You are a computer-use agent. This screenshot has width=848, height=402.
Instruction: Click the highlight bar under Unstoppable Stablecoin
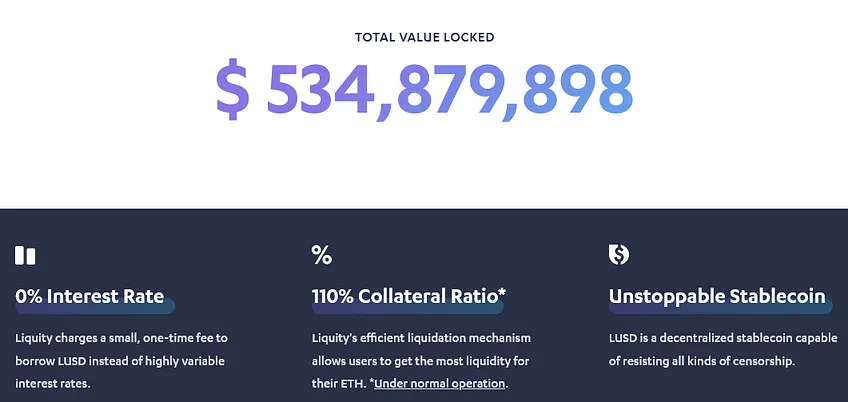pyautogui.click(x=721, y=307)
